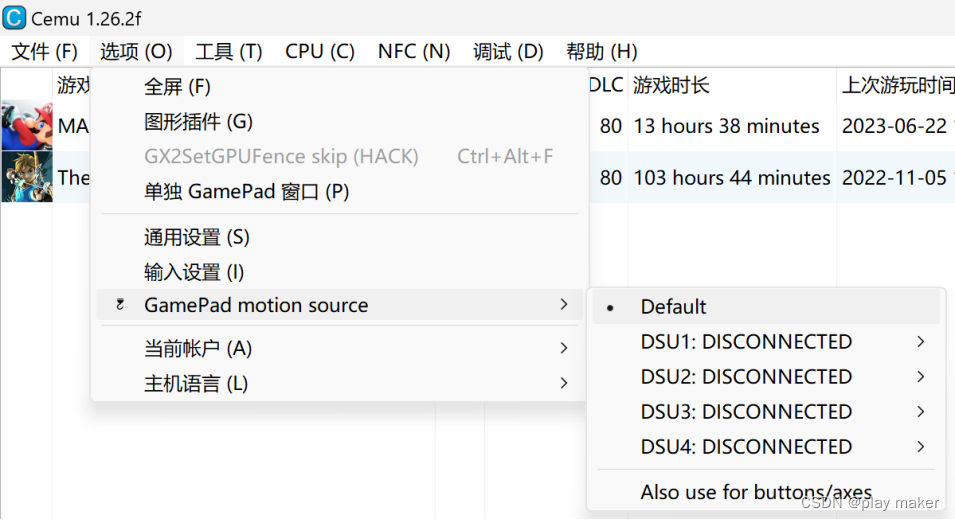Image resolution: width=955 pixels, height=520 pixels.
Task: Open the CPU (C) menu
Action: [x=320, y=52]
